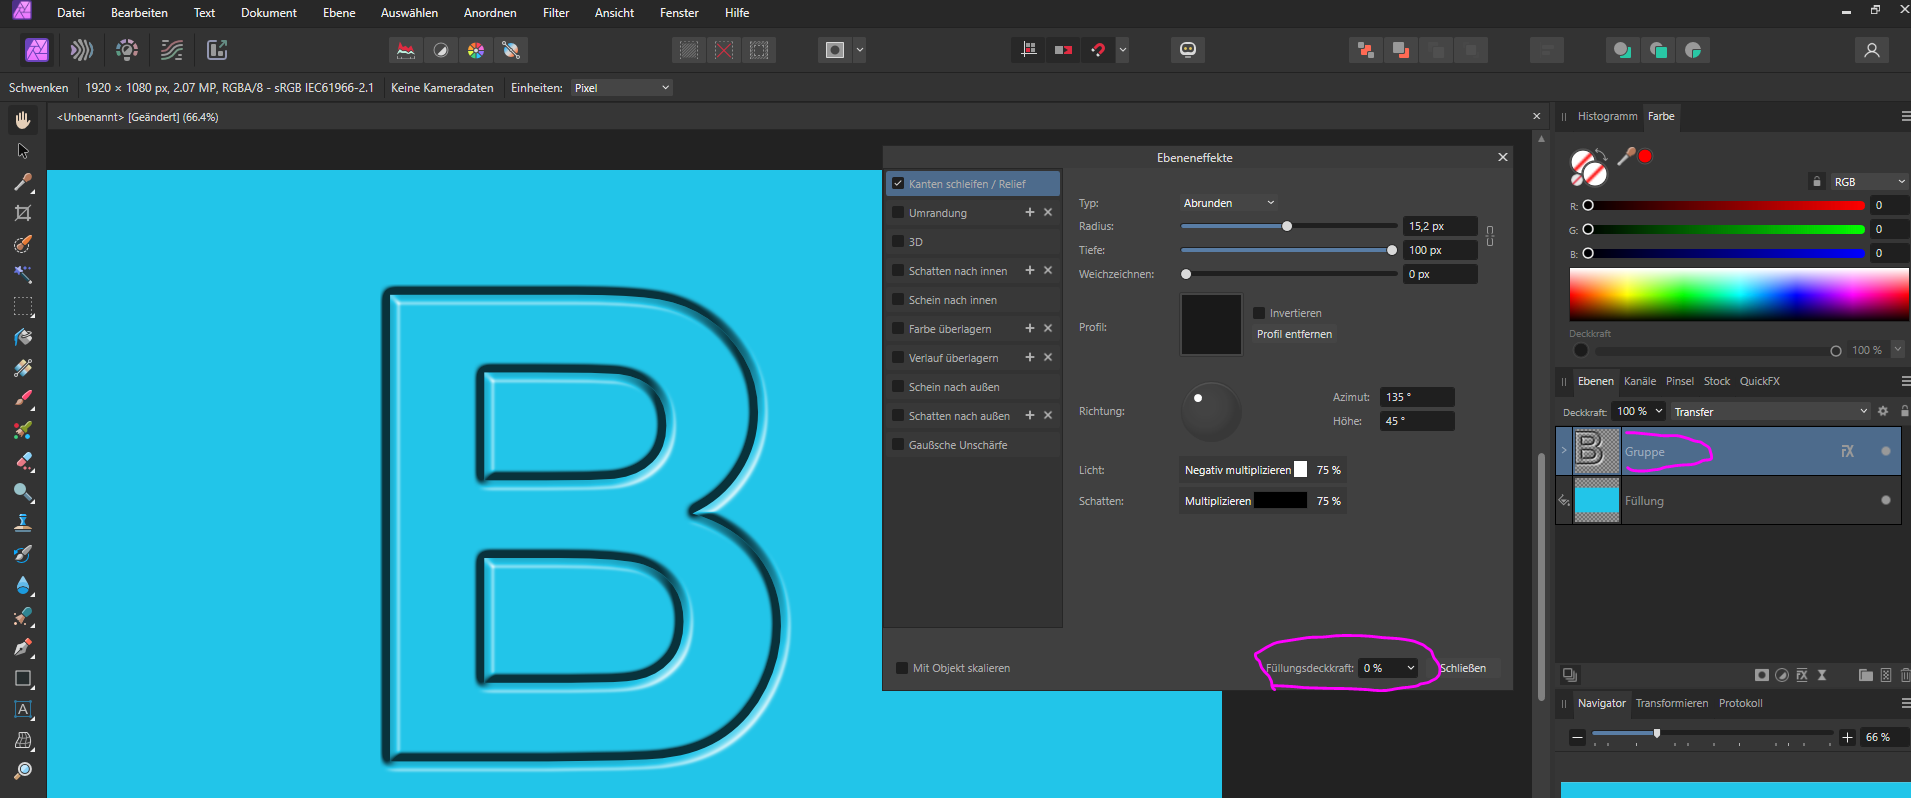Click the color picker eyedropper in Farbe panel
The width and height of the screenshot is (1911, 798).
[x=1626, y=156]
